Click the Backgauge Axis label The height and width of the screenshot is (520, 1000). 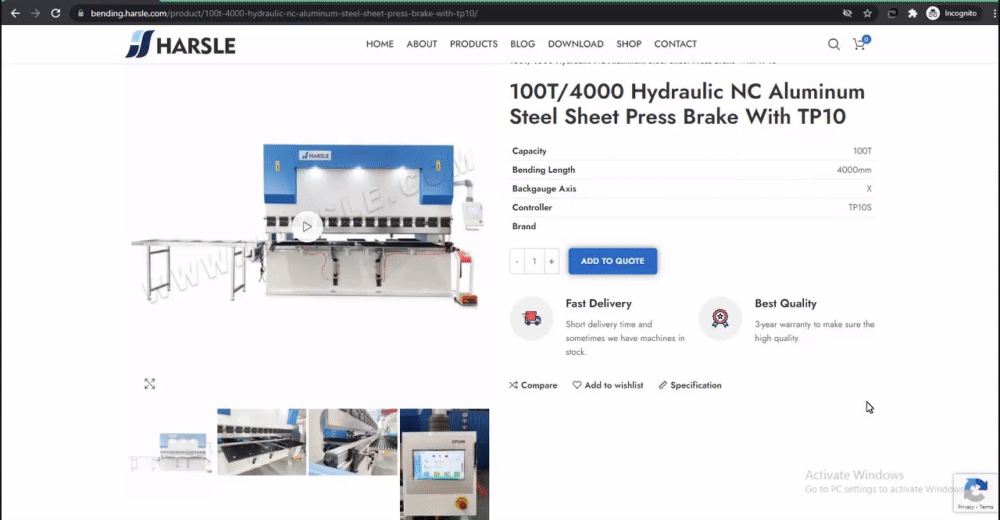point(544,189)
